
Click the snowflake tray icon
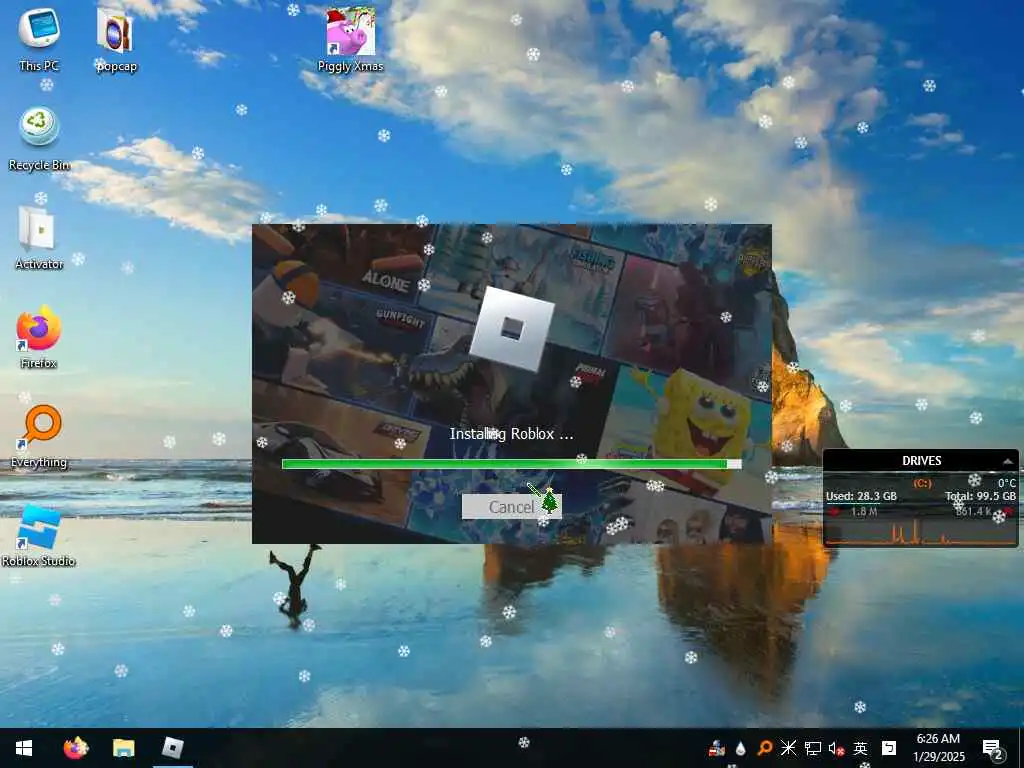[788, 748]
